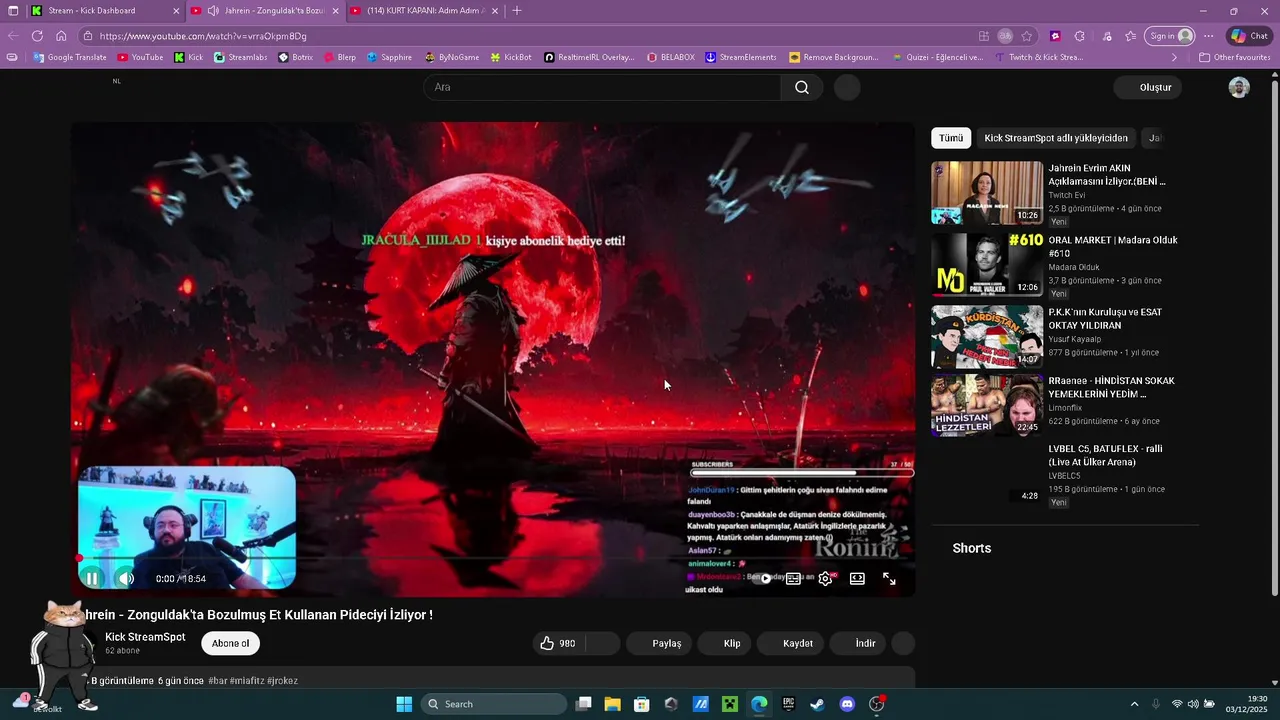Open the Kick StreamSpot channel name
Screen dimensions: 1280x720
(x=145, y=637)
